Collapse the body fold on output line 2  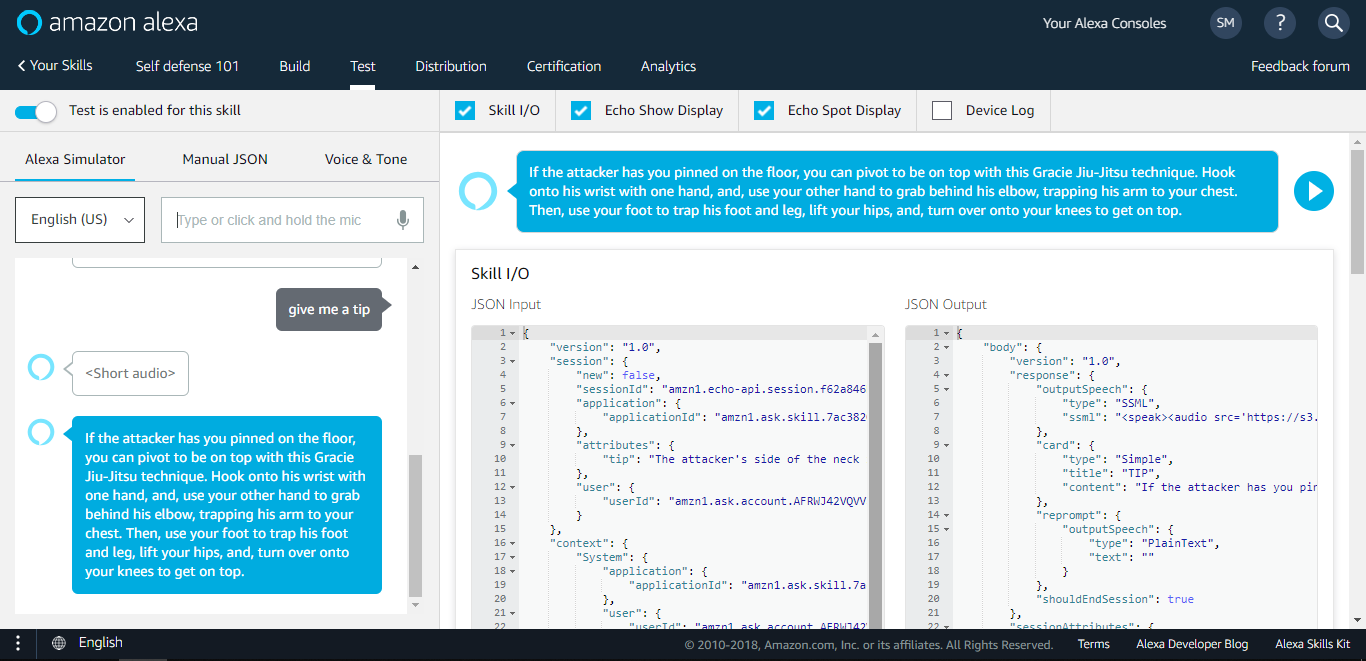coord(946,347)
